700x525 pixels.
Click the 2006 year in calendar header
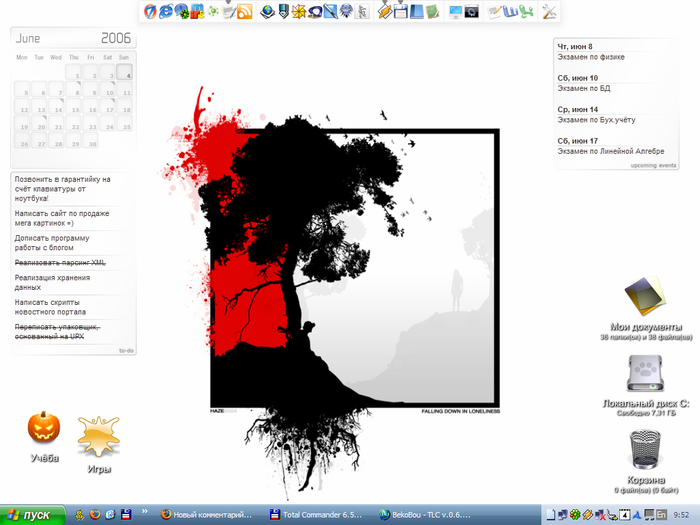coord(116,38)
